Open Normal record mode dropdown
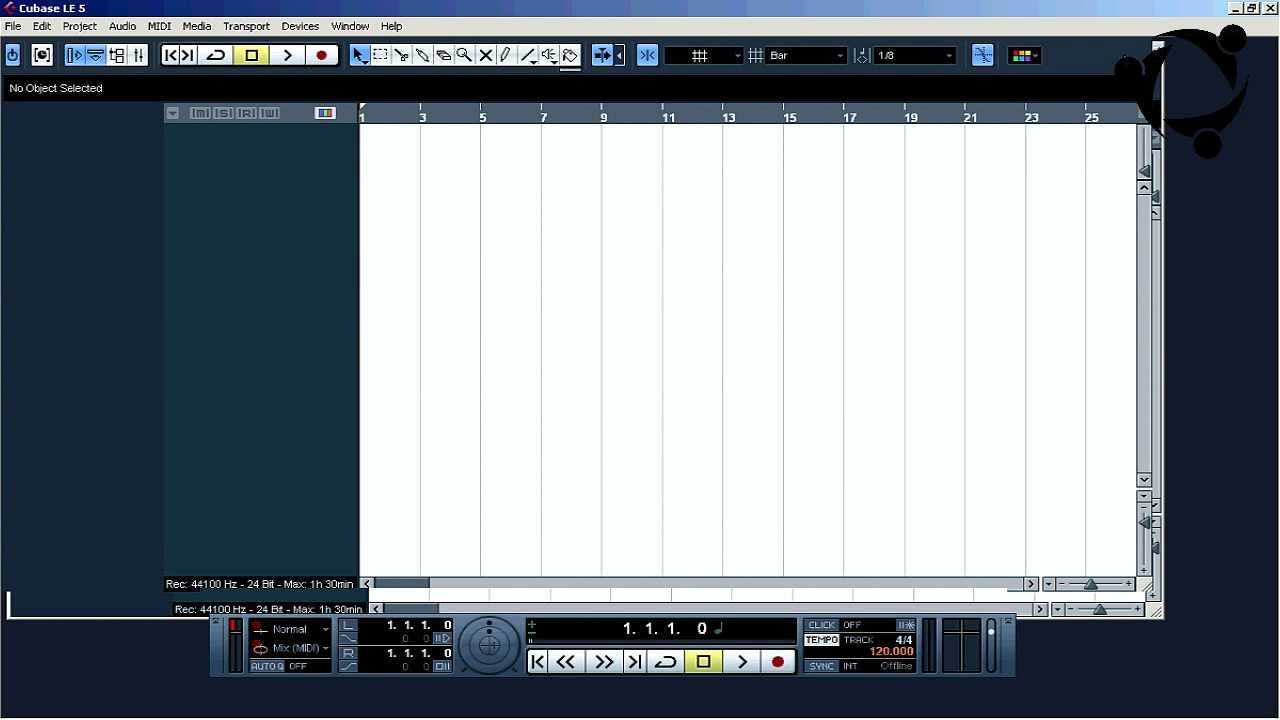 pos(290,629)
